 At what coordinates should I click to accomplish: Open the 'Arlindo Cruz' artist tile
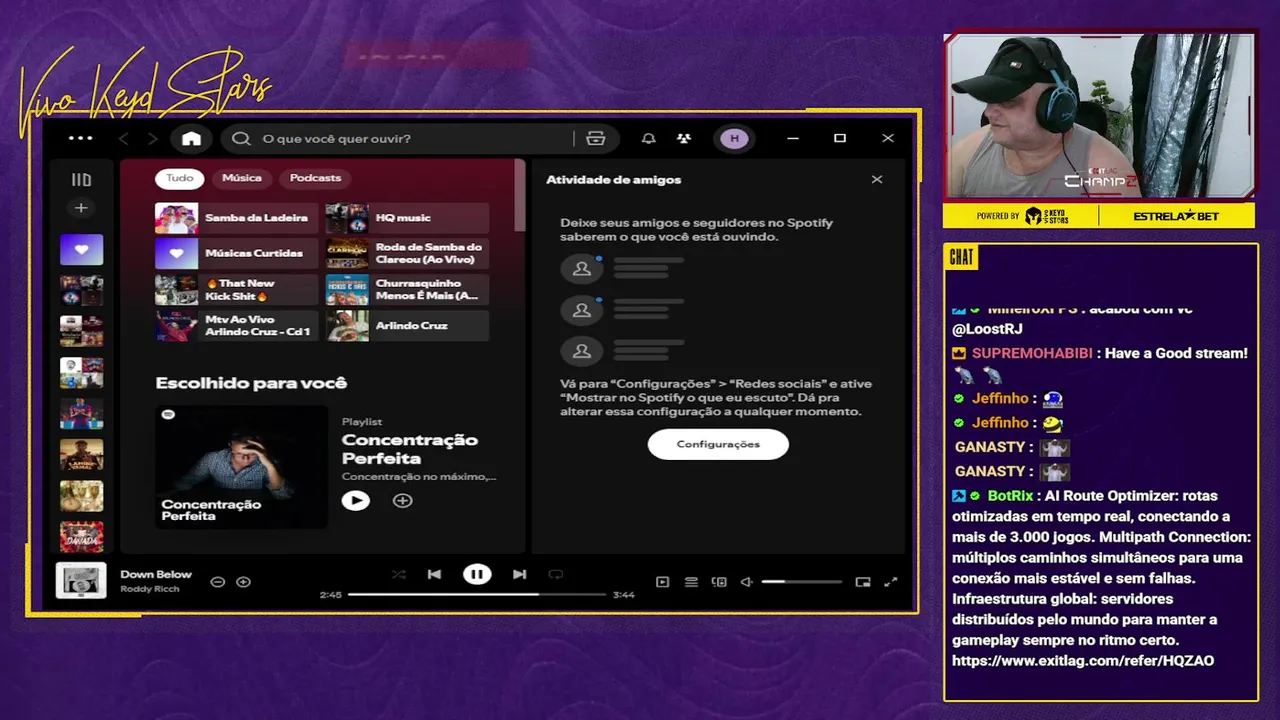[x=407, y=326]
